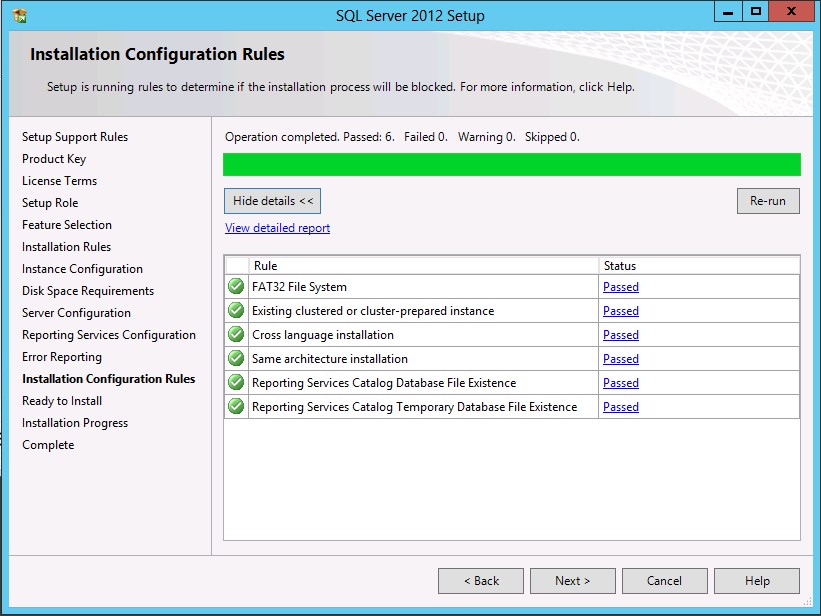Select Feature Selection step in sidebar
Viewport: 821px width, 616px height.
pyautogui.click(x=66, y=225)
